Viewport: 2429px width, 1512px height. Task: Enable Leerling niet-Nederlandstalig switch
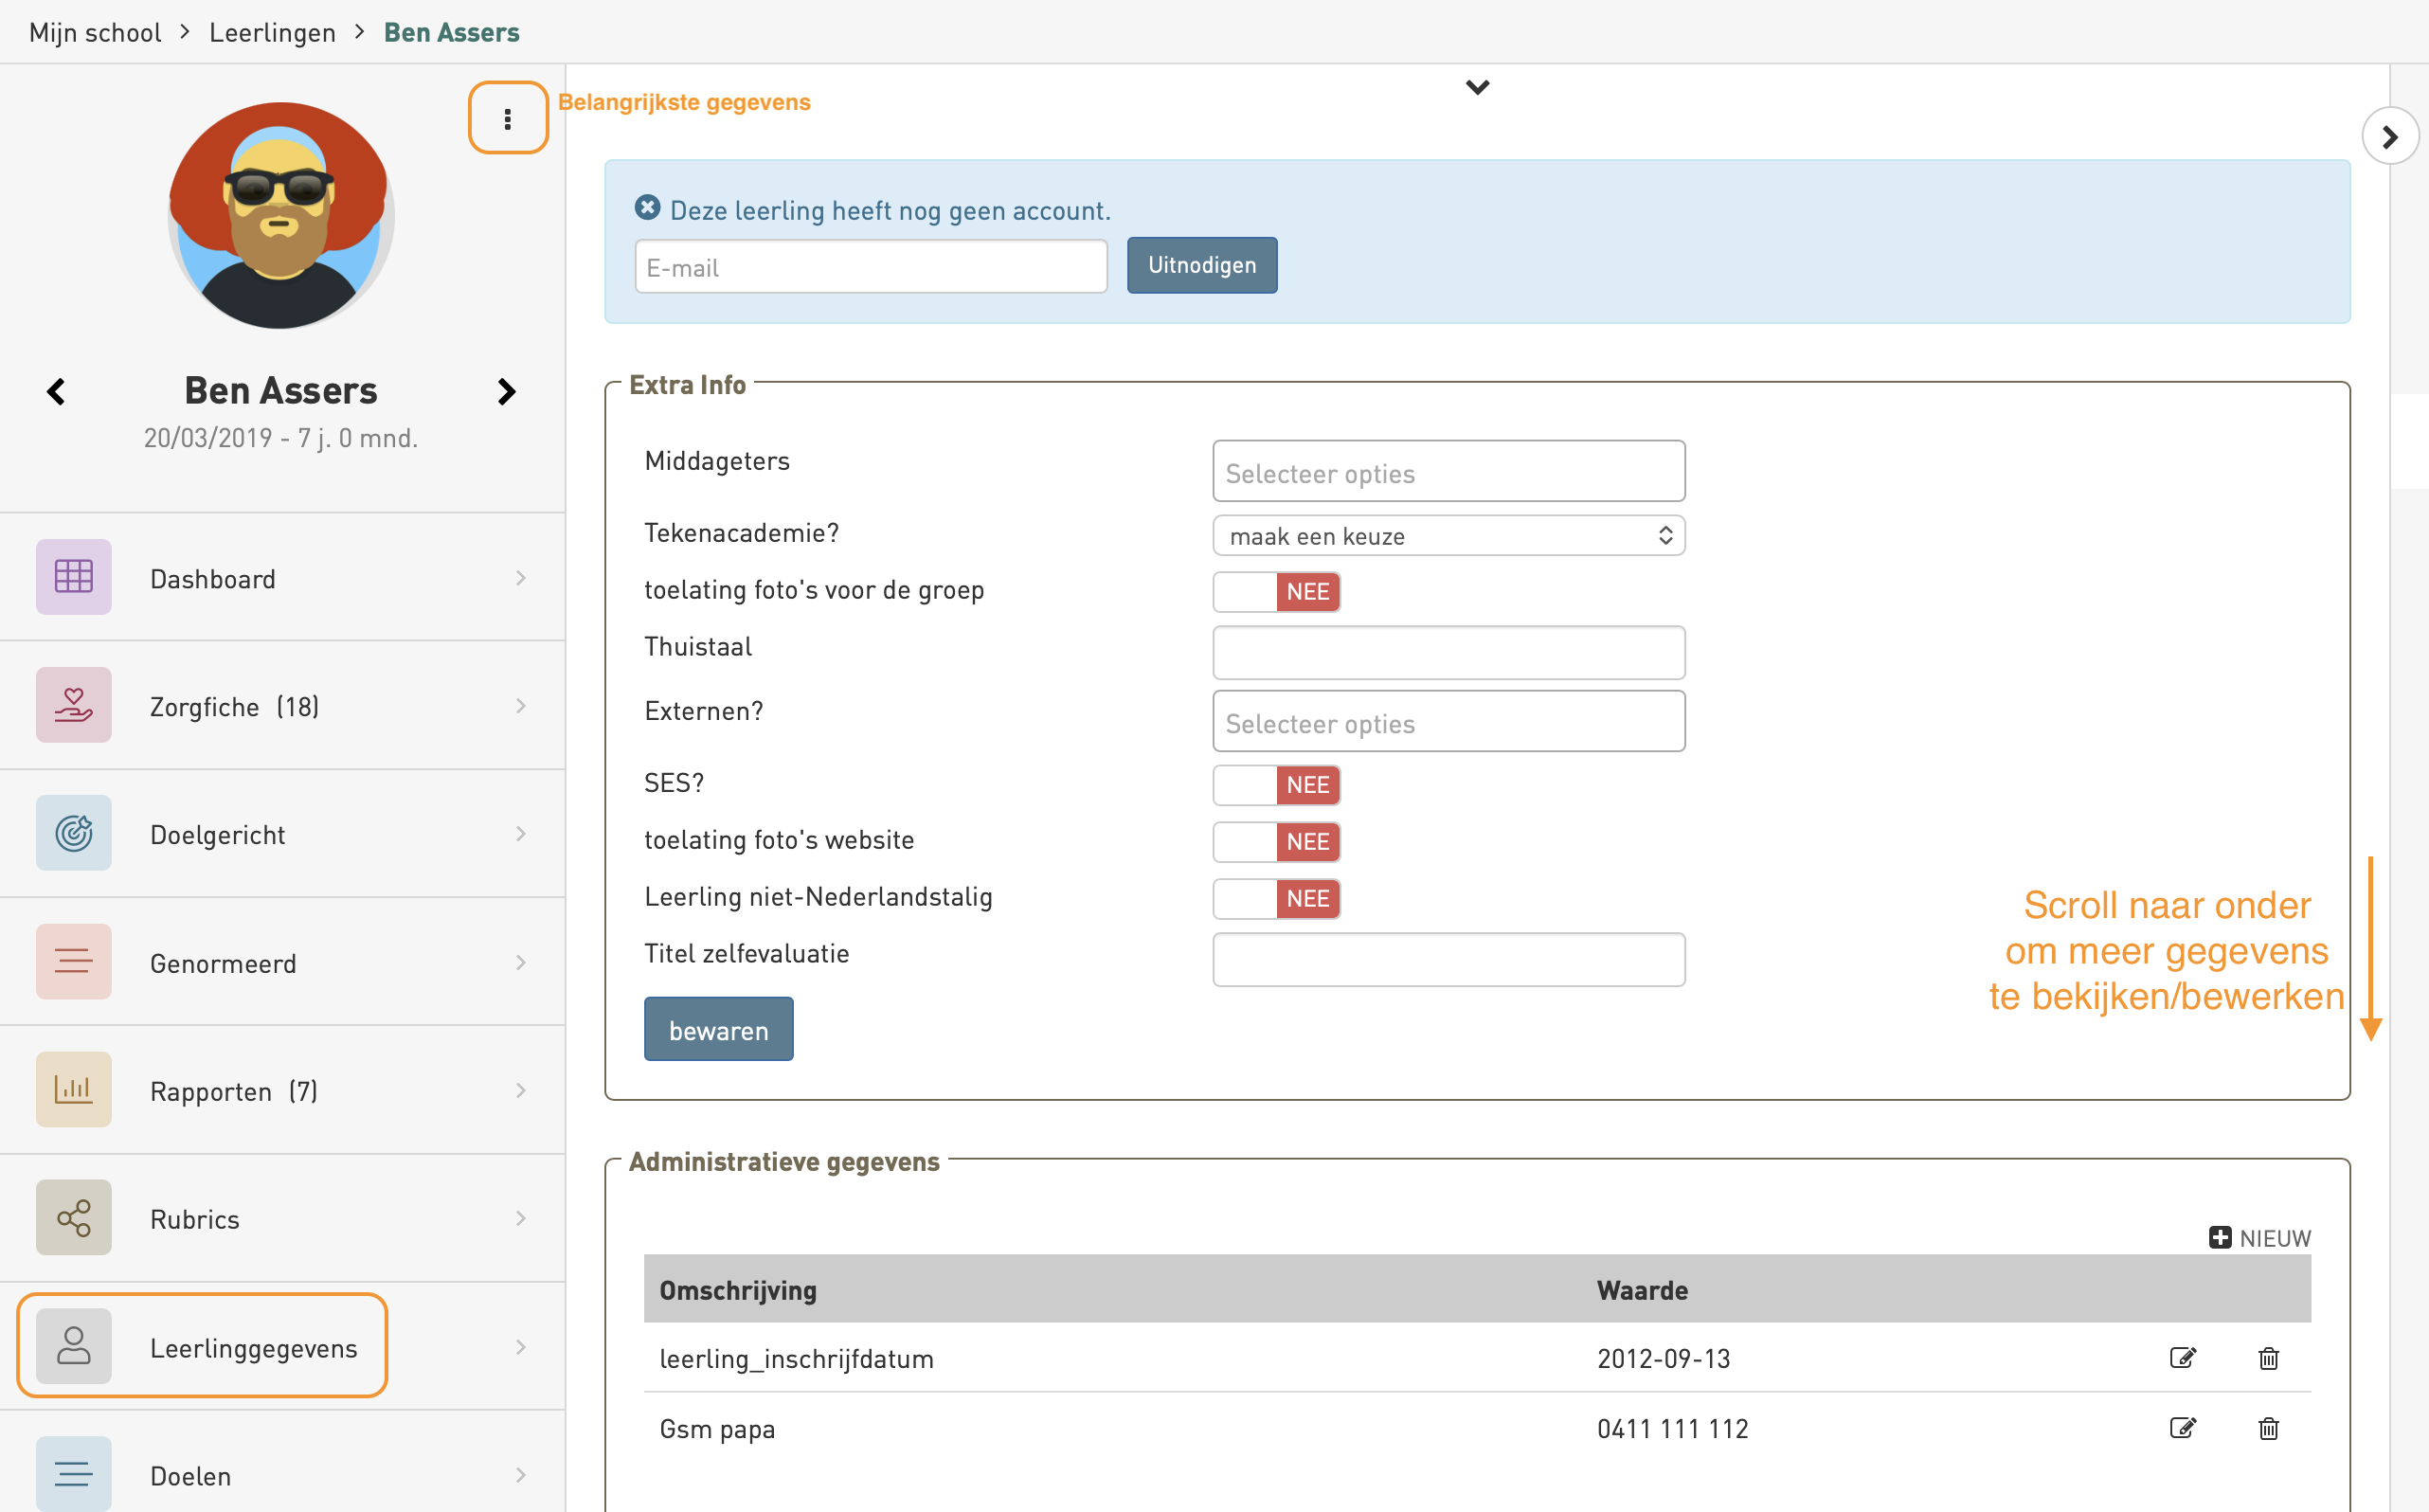pos(1276,898)
